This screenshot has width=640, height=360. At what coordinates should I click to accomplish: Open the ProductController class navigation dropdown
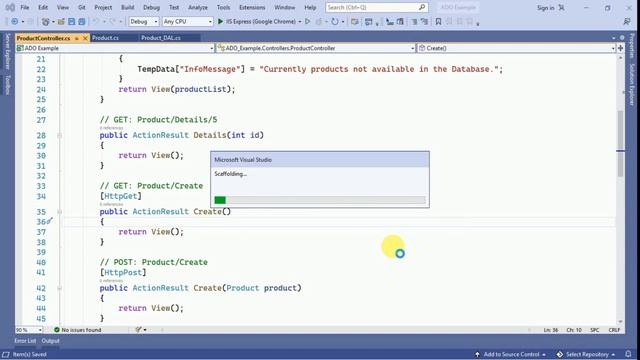[x=316, y=48]
